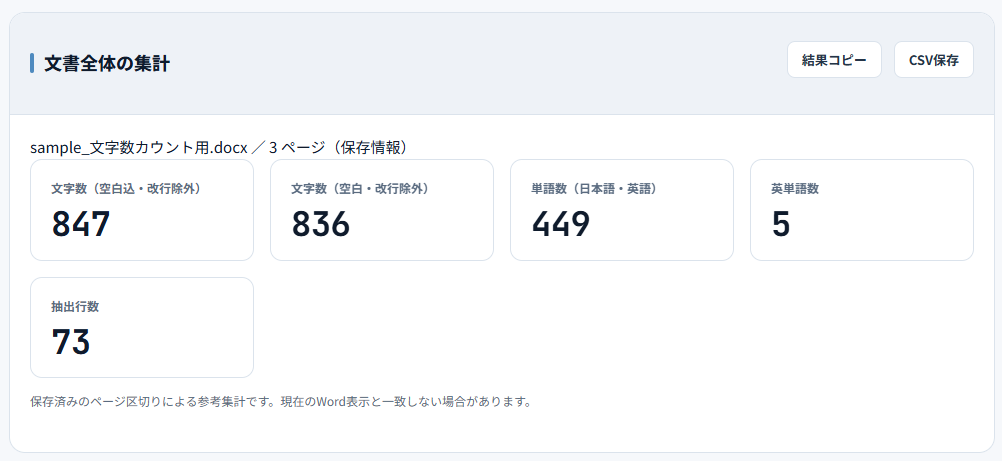This screenshot has width=1002, height=461.
Task: Click the footnote about 保存済みのページ区切り
Action: tap(281, 402)
